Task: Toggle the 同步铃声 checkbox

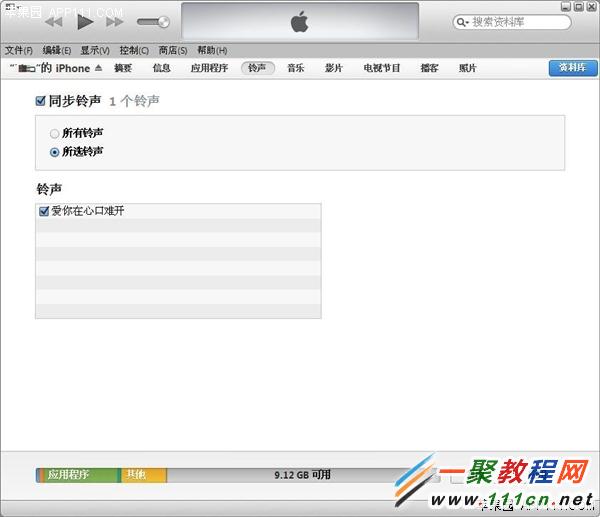Action: (40, 101)
